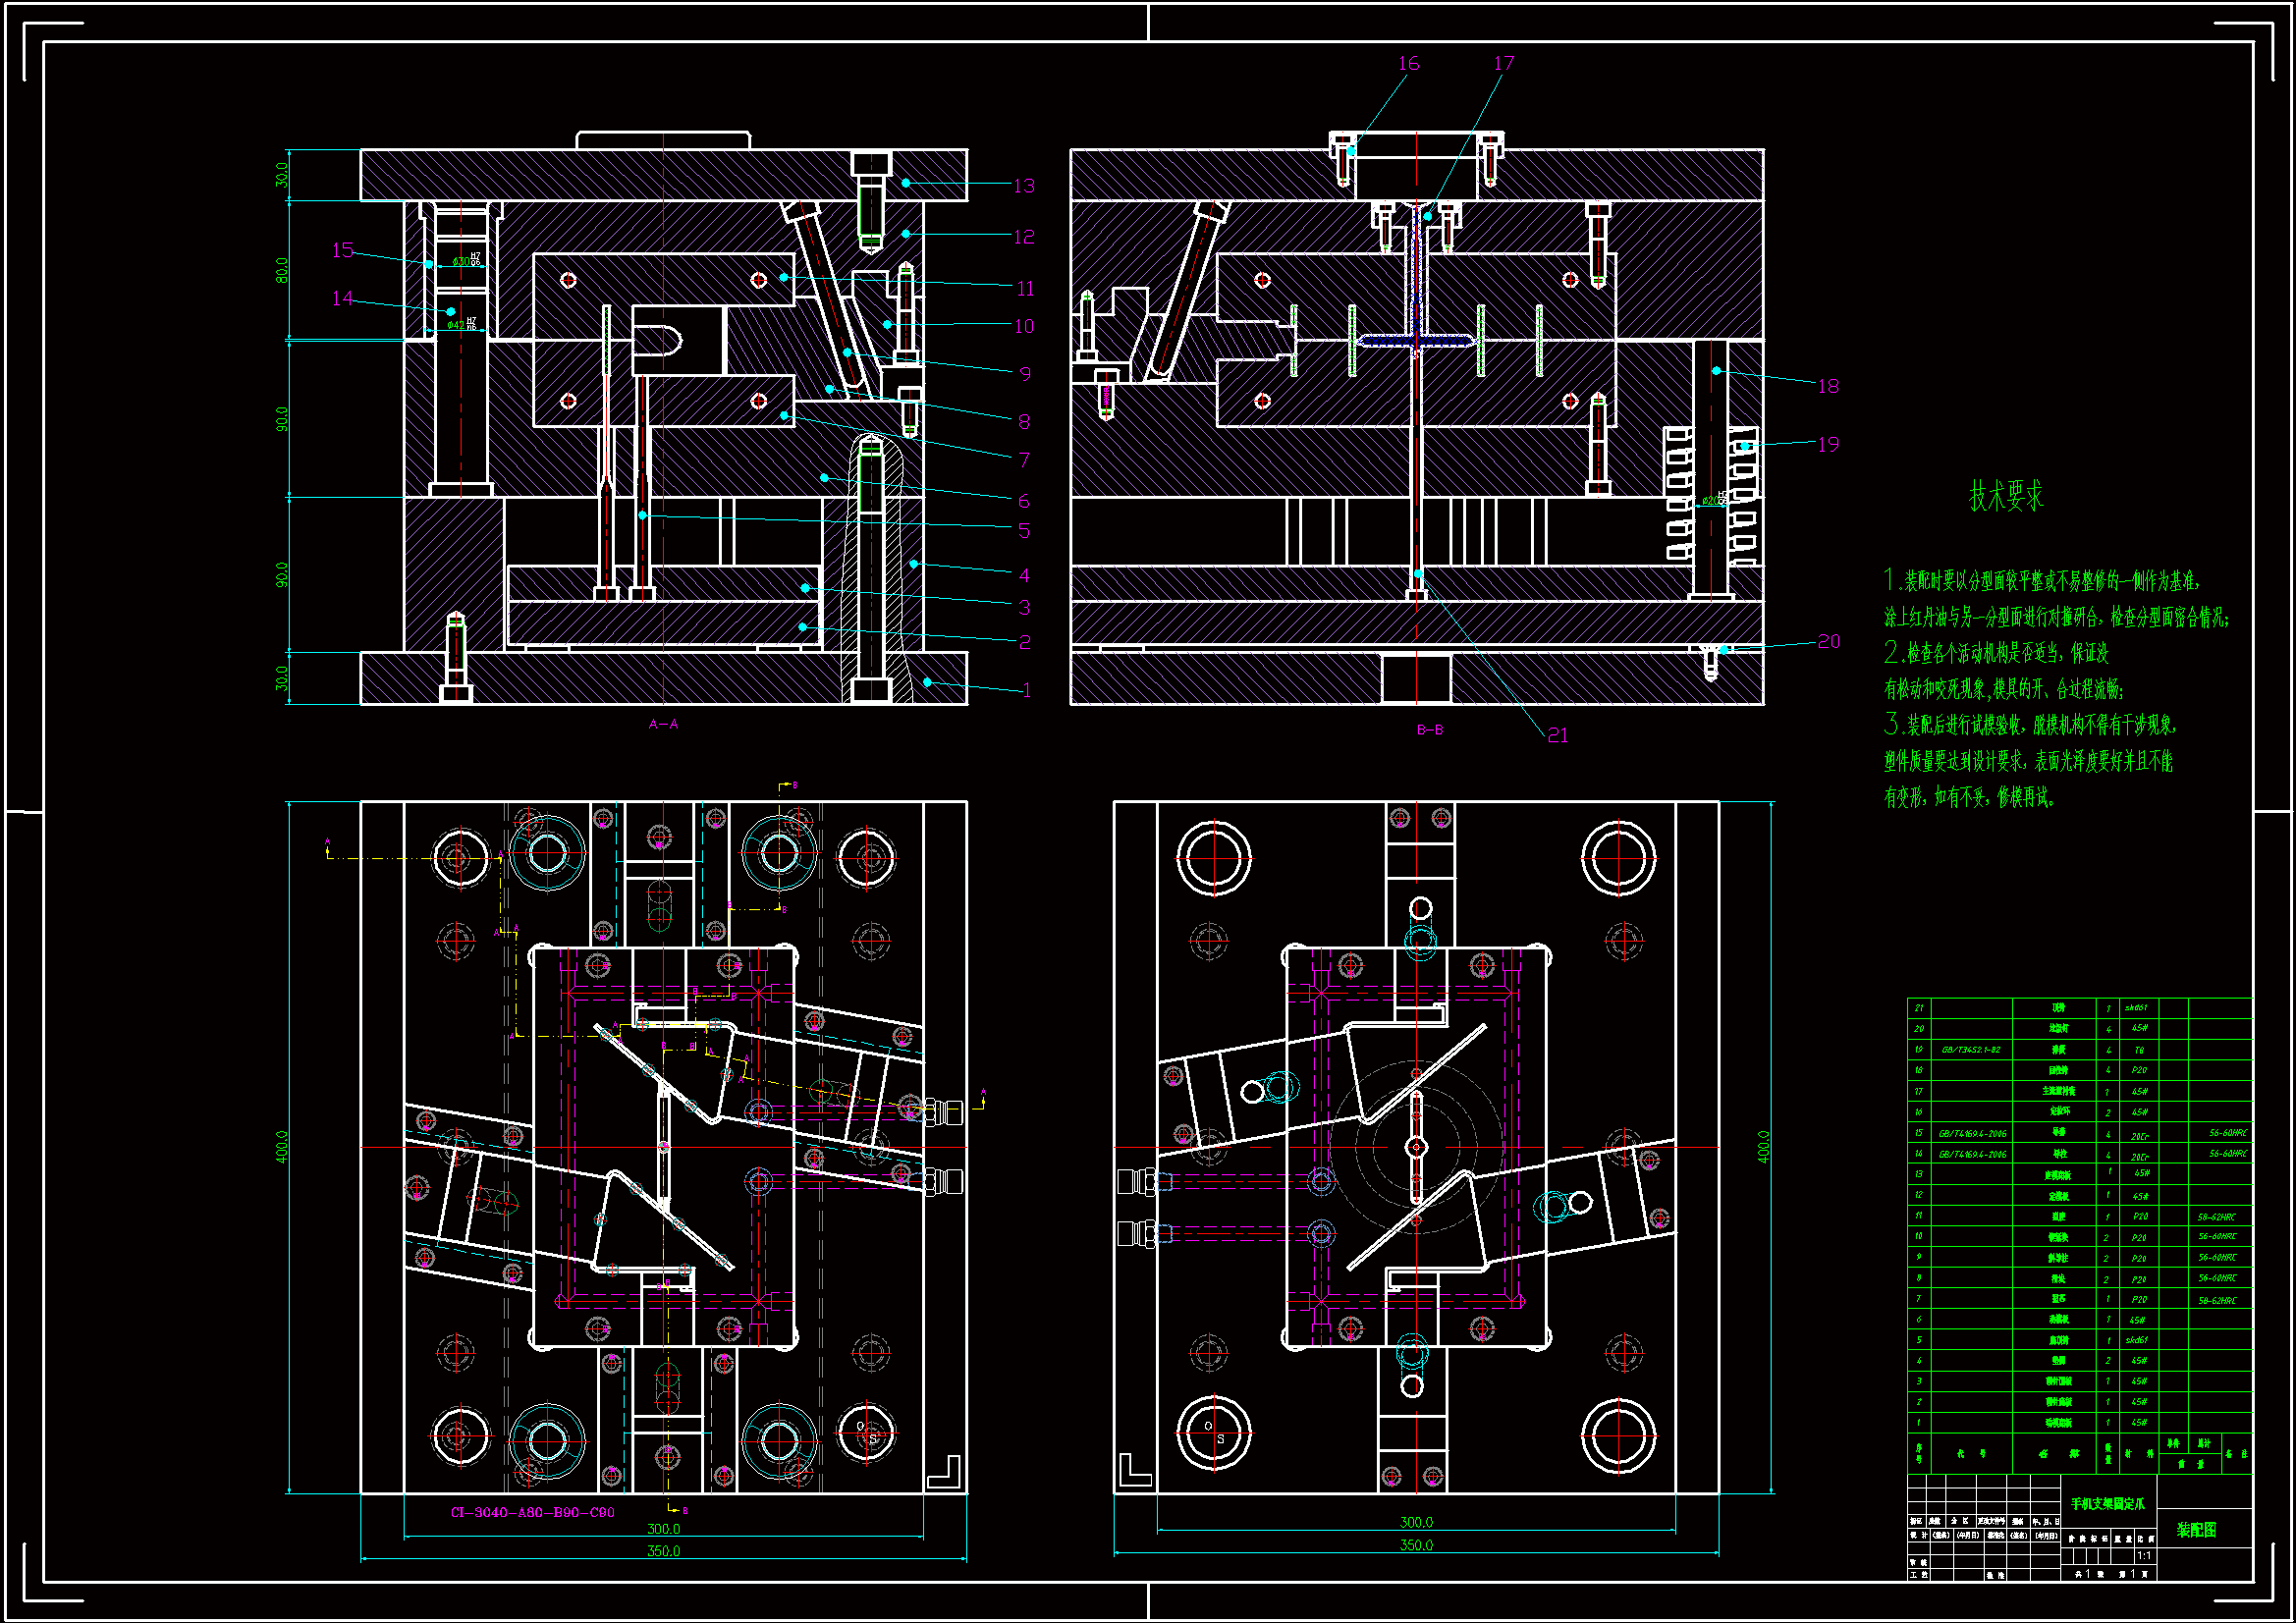The image size is (2296, 1623).
Task: Click part balloon number 13
Action: 1023,187
